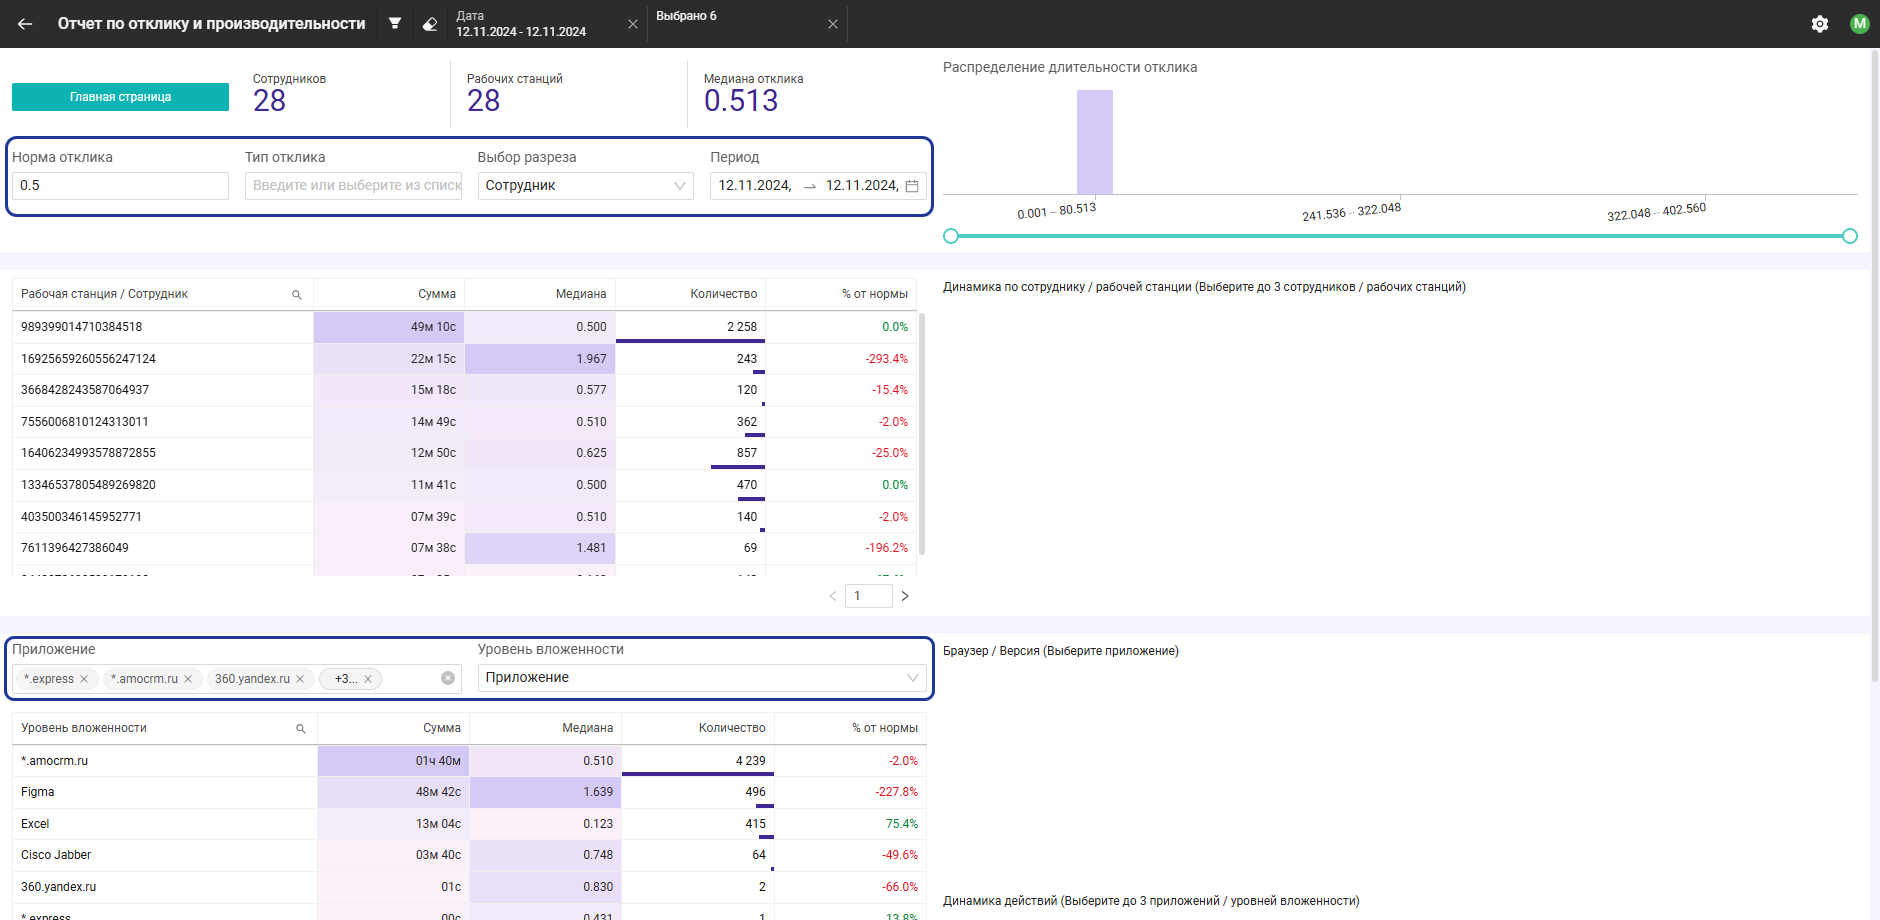Search in Уровень вложенности column
The image size is (1880, 920).
click(301, 729)
